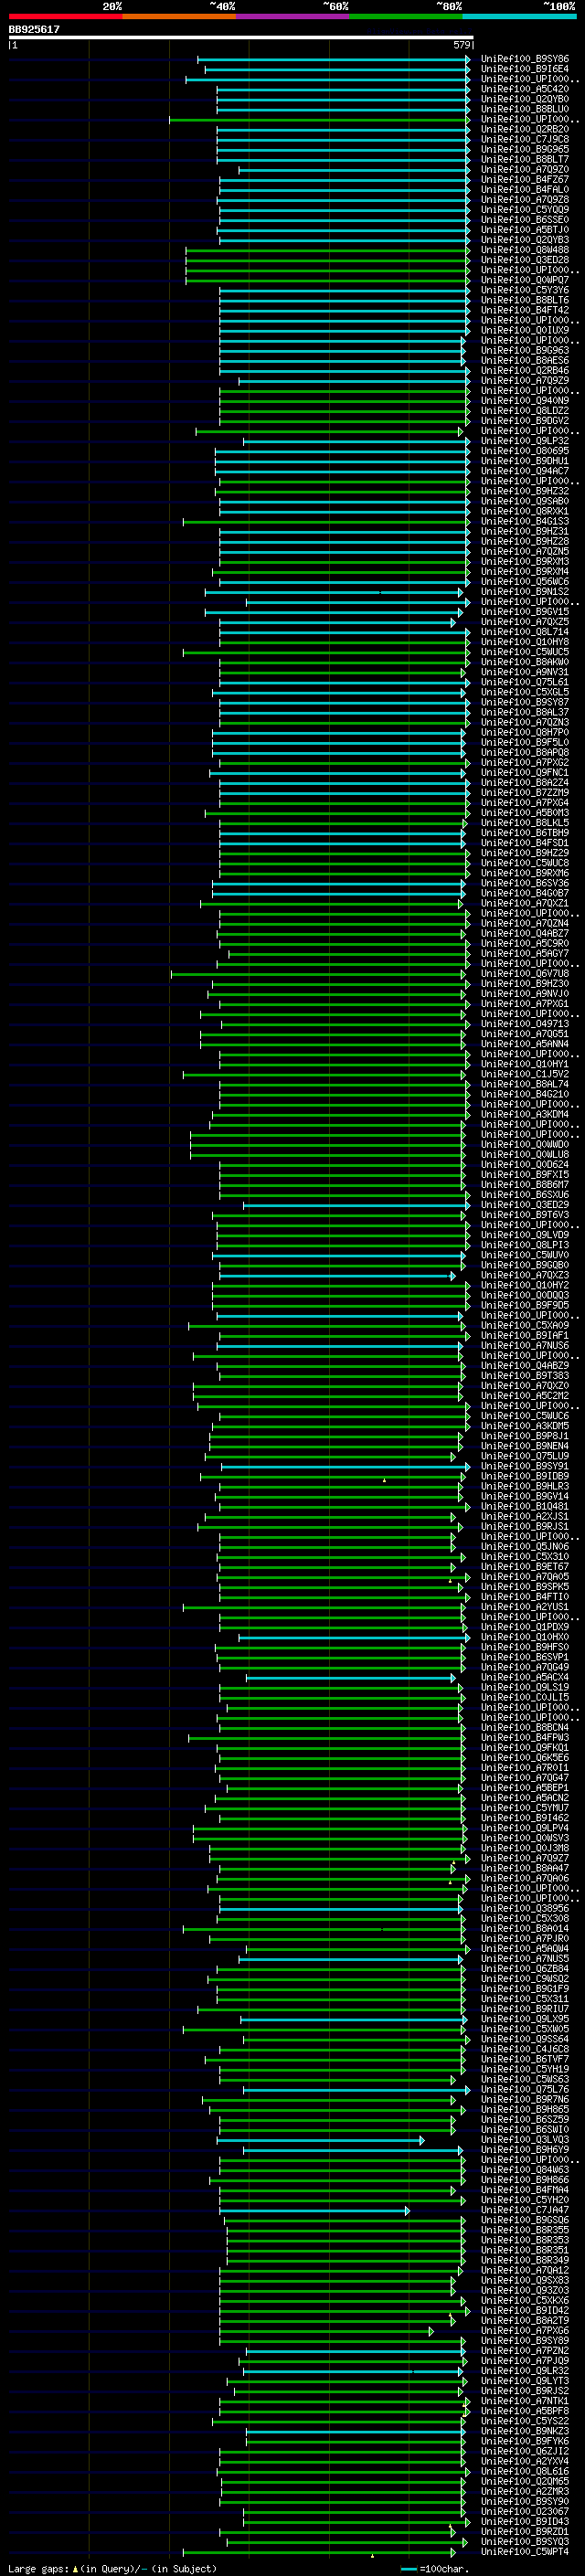Click hit label UniRef100_Q2RB20

pyautogui.click(x=524, y=129)
